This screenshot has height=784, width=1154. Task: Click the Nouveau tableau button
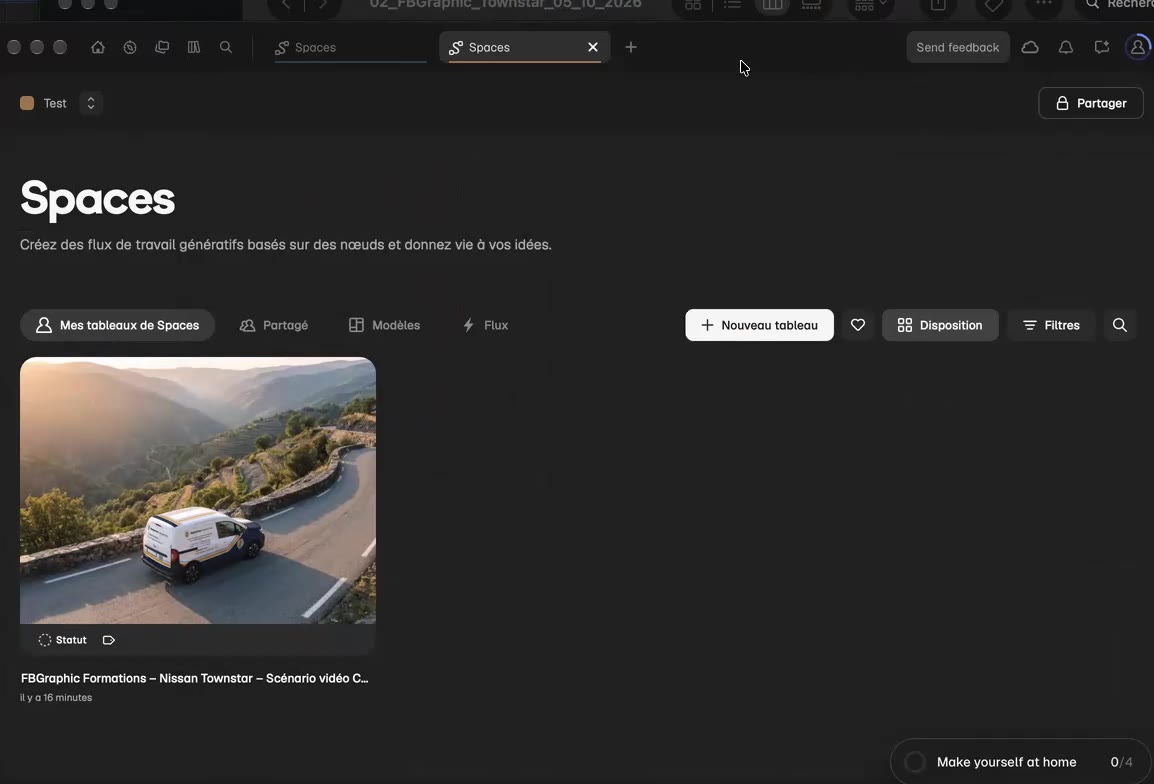(759, 325)
